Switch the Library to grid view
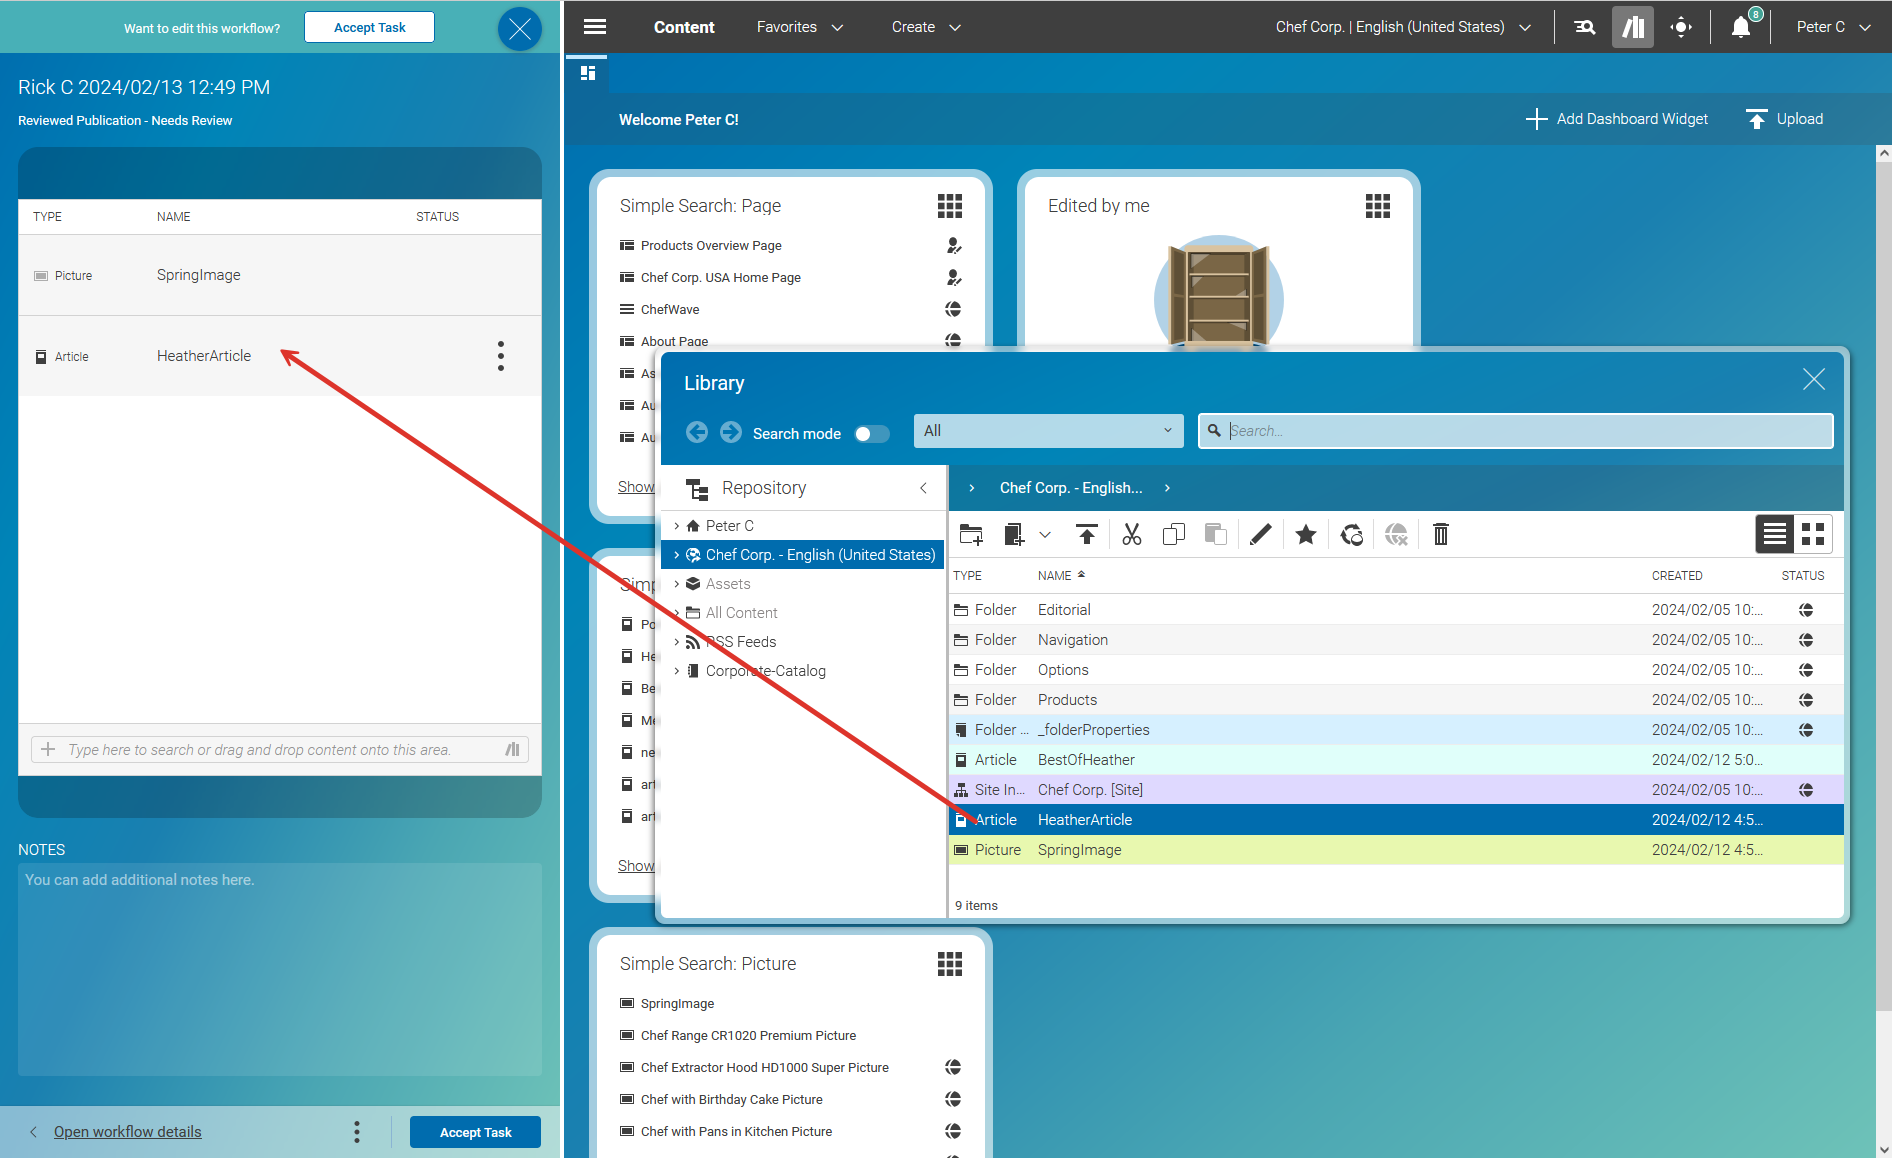The image size is (1892, 1158). click(1813, 534)
